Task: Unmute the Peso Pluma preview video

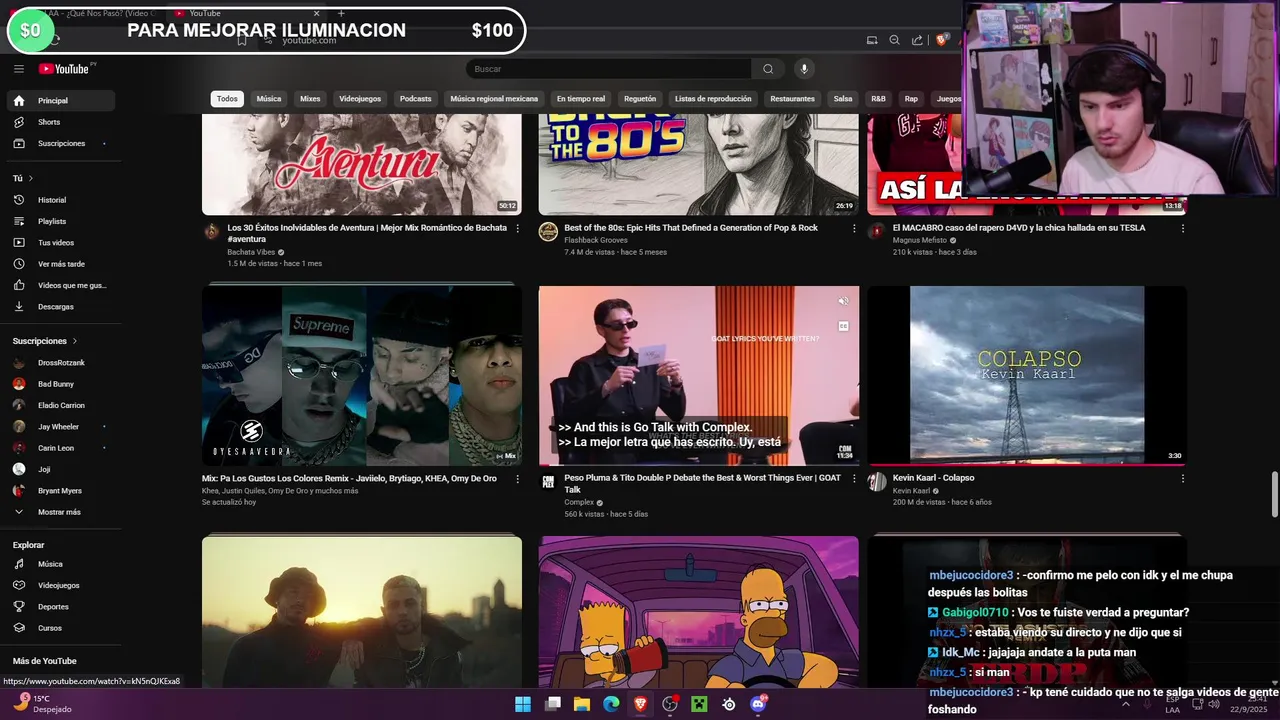Action: (x=843, y=301)
